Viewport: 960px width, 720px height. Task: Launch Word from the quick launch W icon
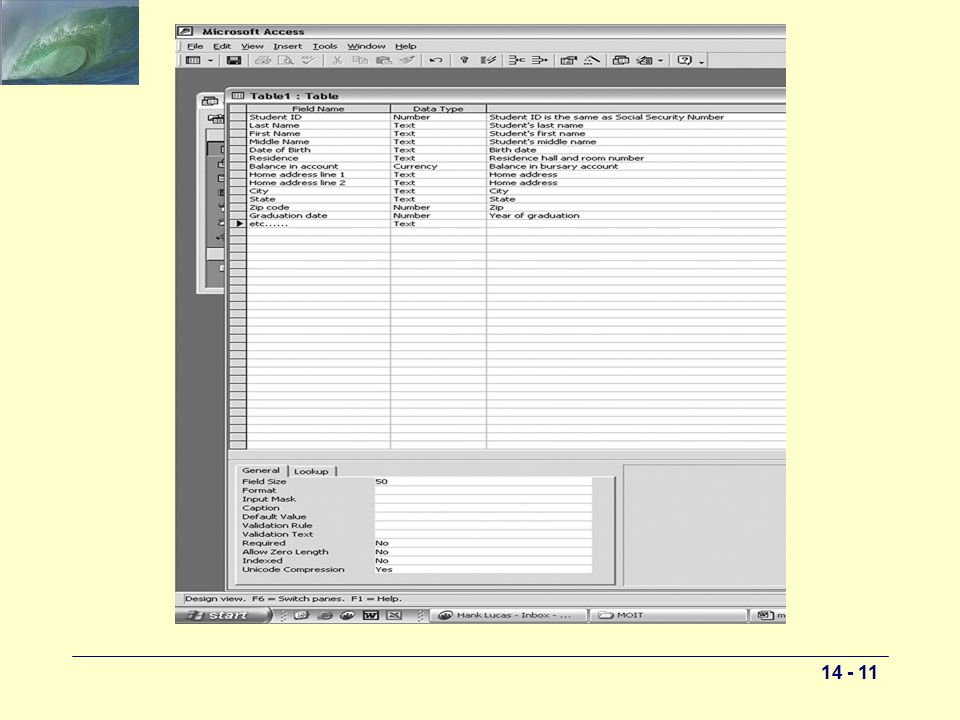(370, 615)
